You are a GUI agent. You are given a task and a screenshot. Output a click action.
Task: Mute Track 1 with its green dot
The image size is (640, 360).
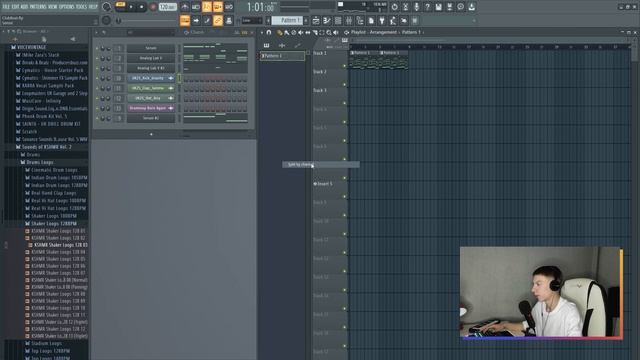344,66
